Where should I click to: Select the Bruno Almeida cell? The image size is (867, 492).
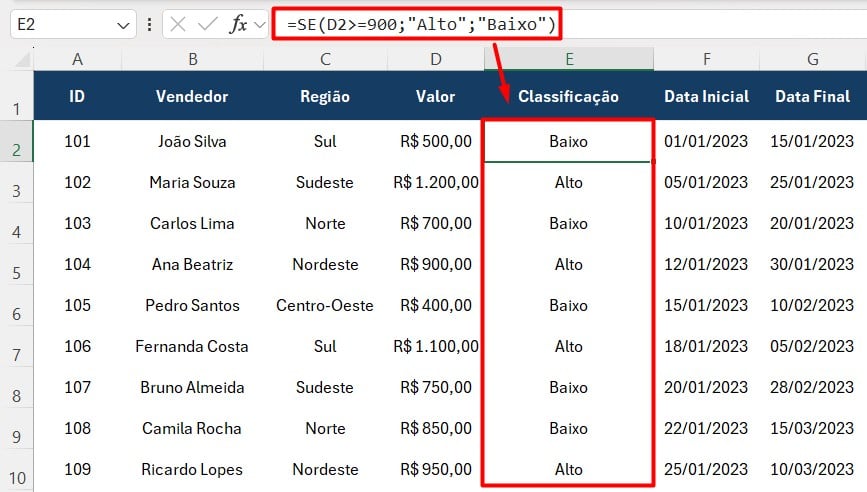point(192,387)
